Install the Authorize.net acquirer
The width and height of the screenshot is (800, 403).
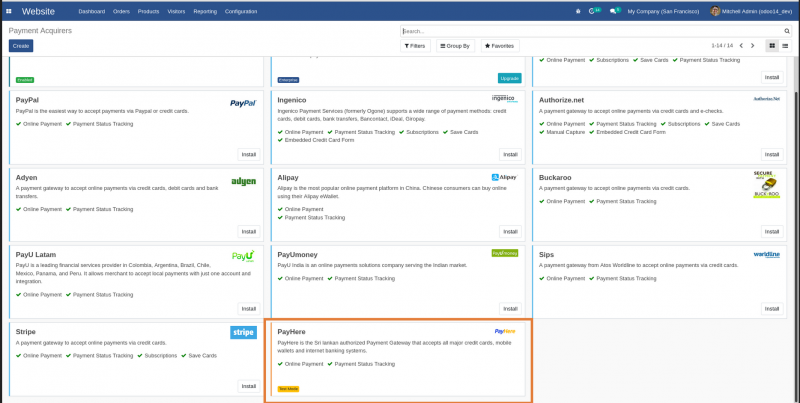click(772, 155)
